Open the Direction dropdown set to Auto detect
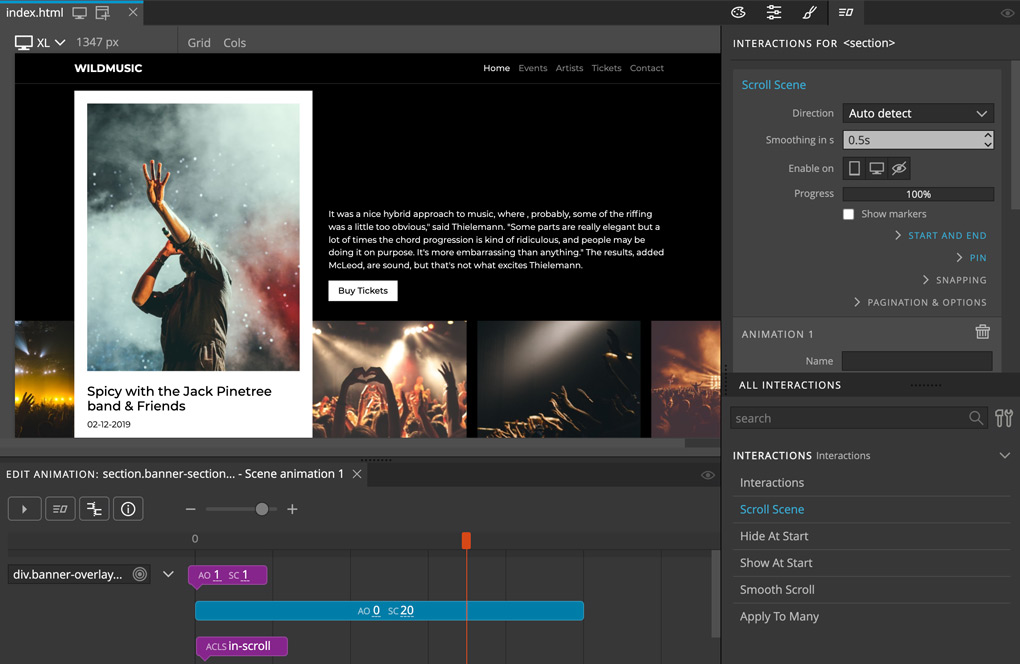This screenshot has width=1020, height=664. click(x=918, y=113)
